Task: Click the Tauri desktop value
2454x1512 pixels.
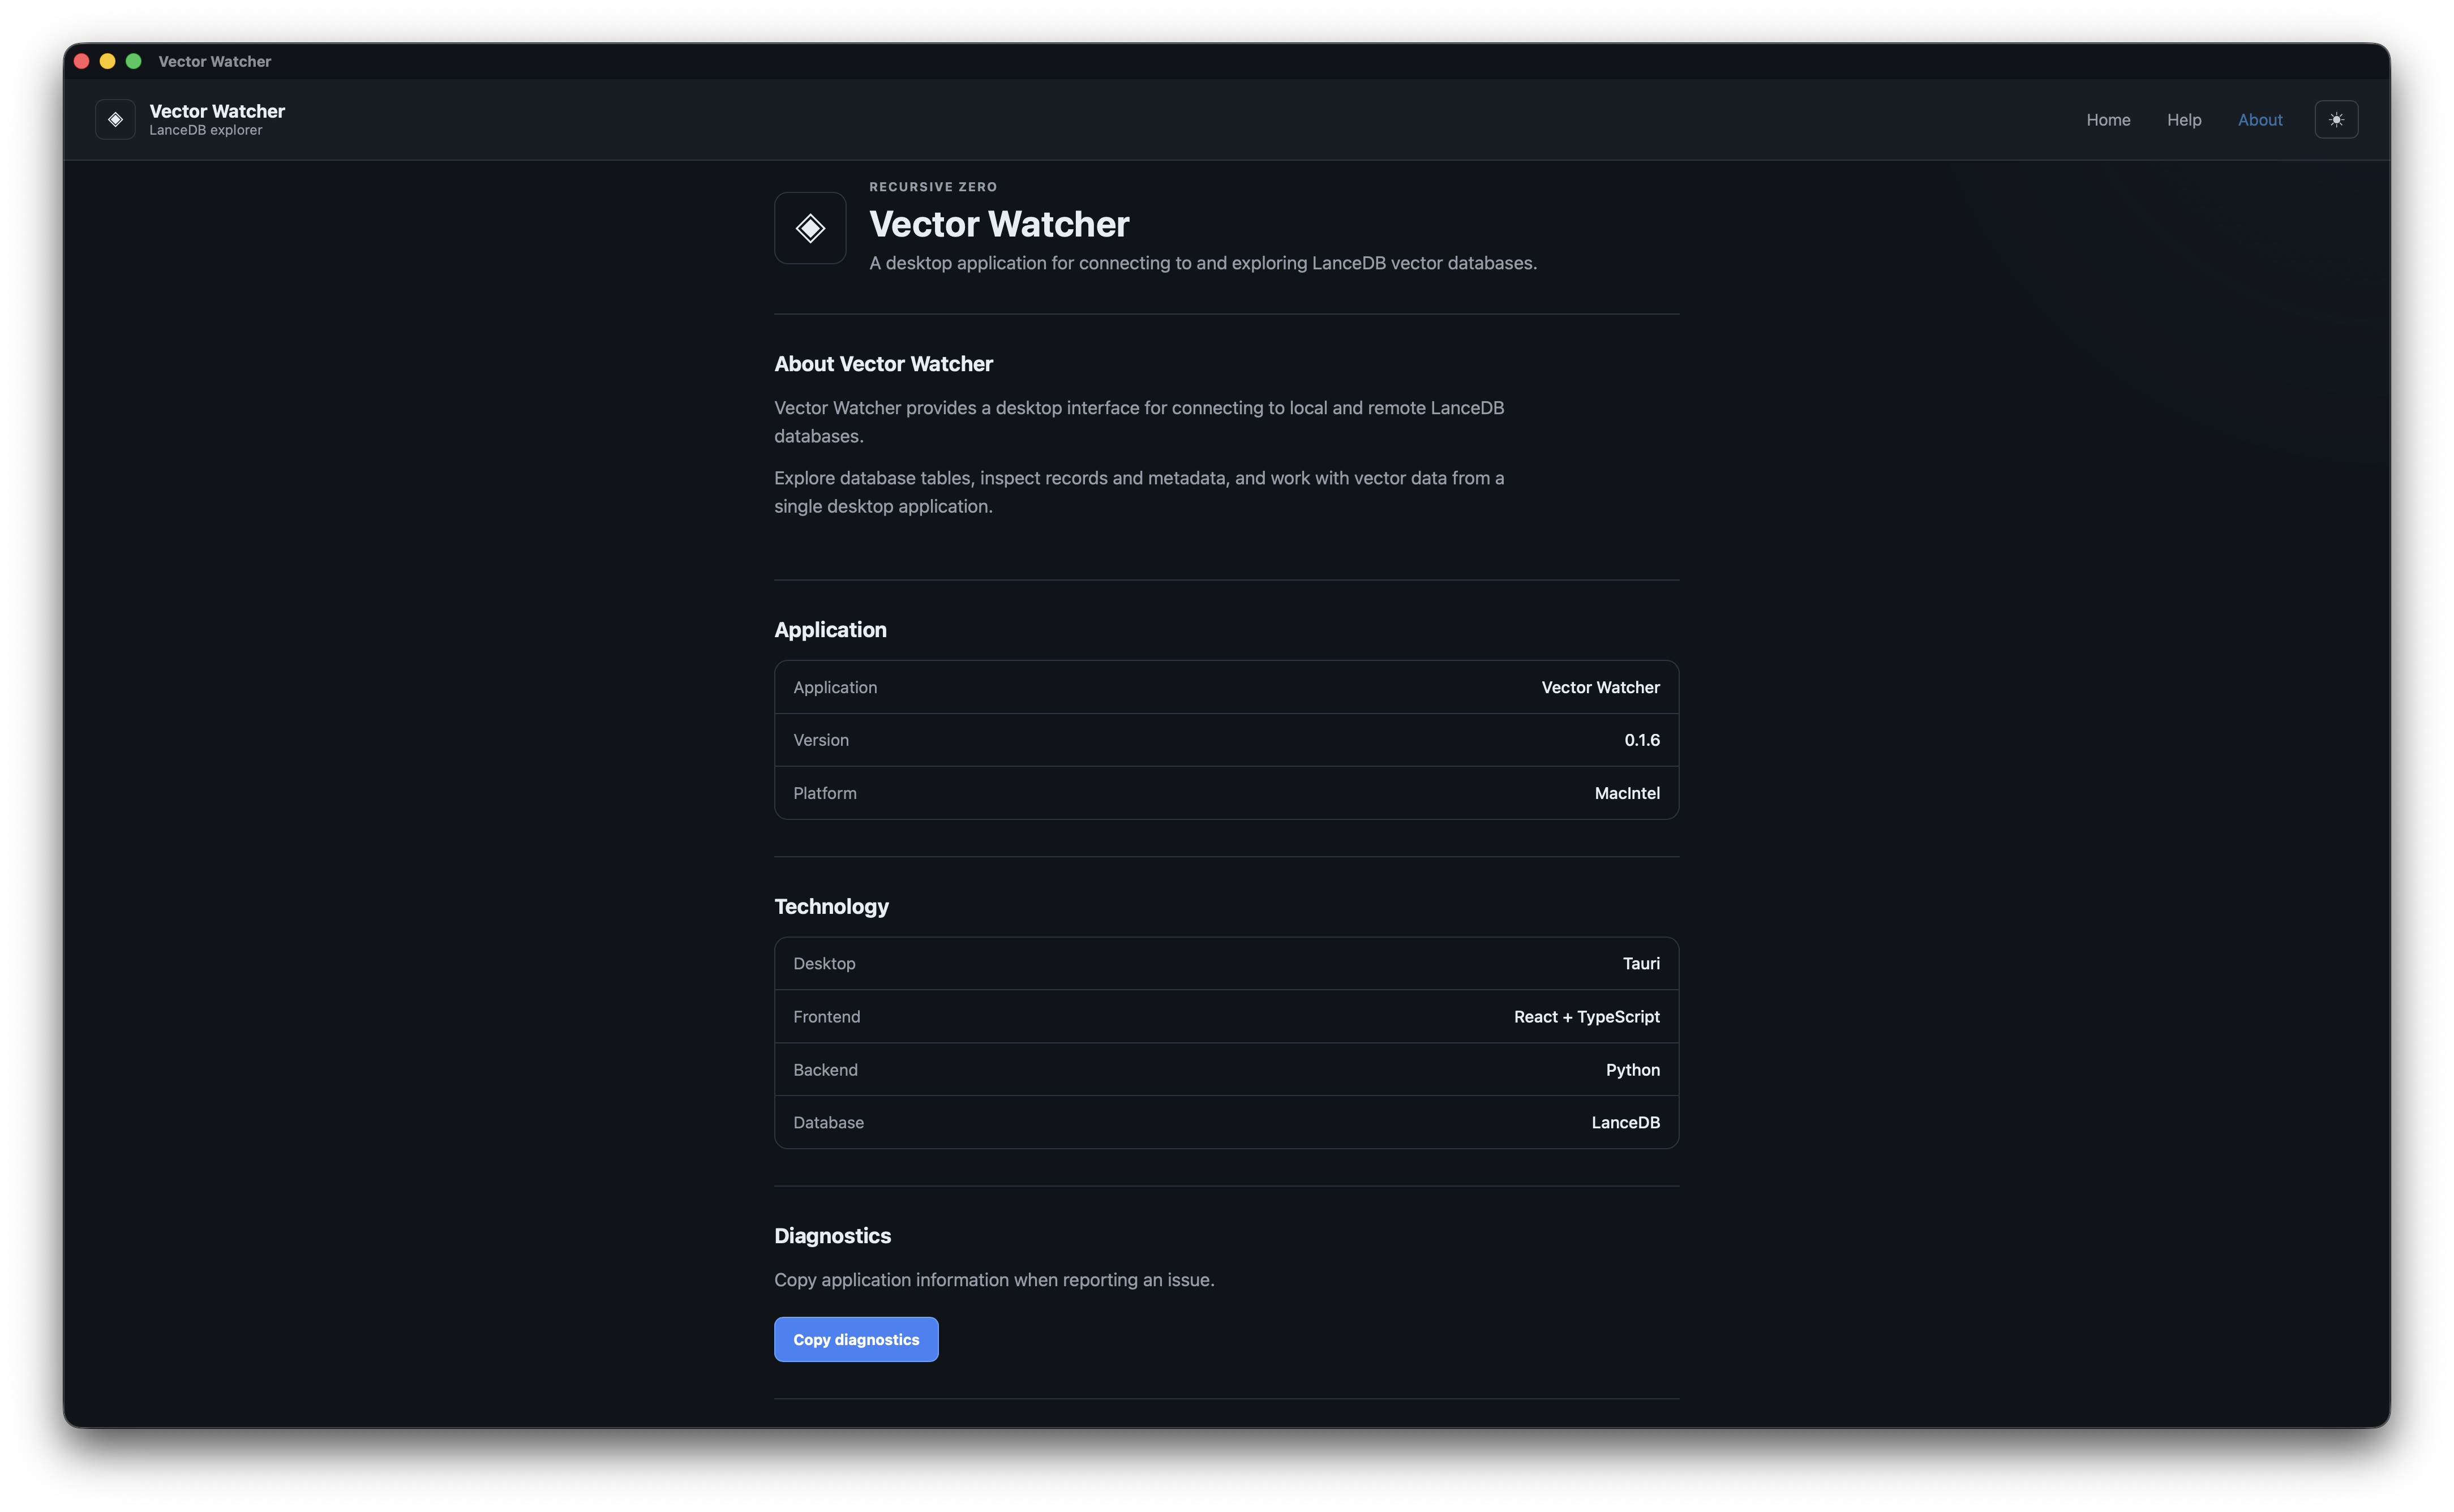Action: click(1641, 963)
